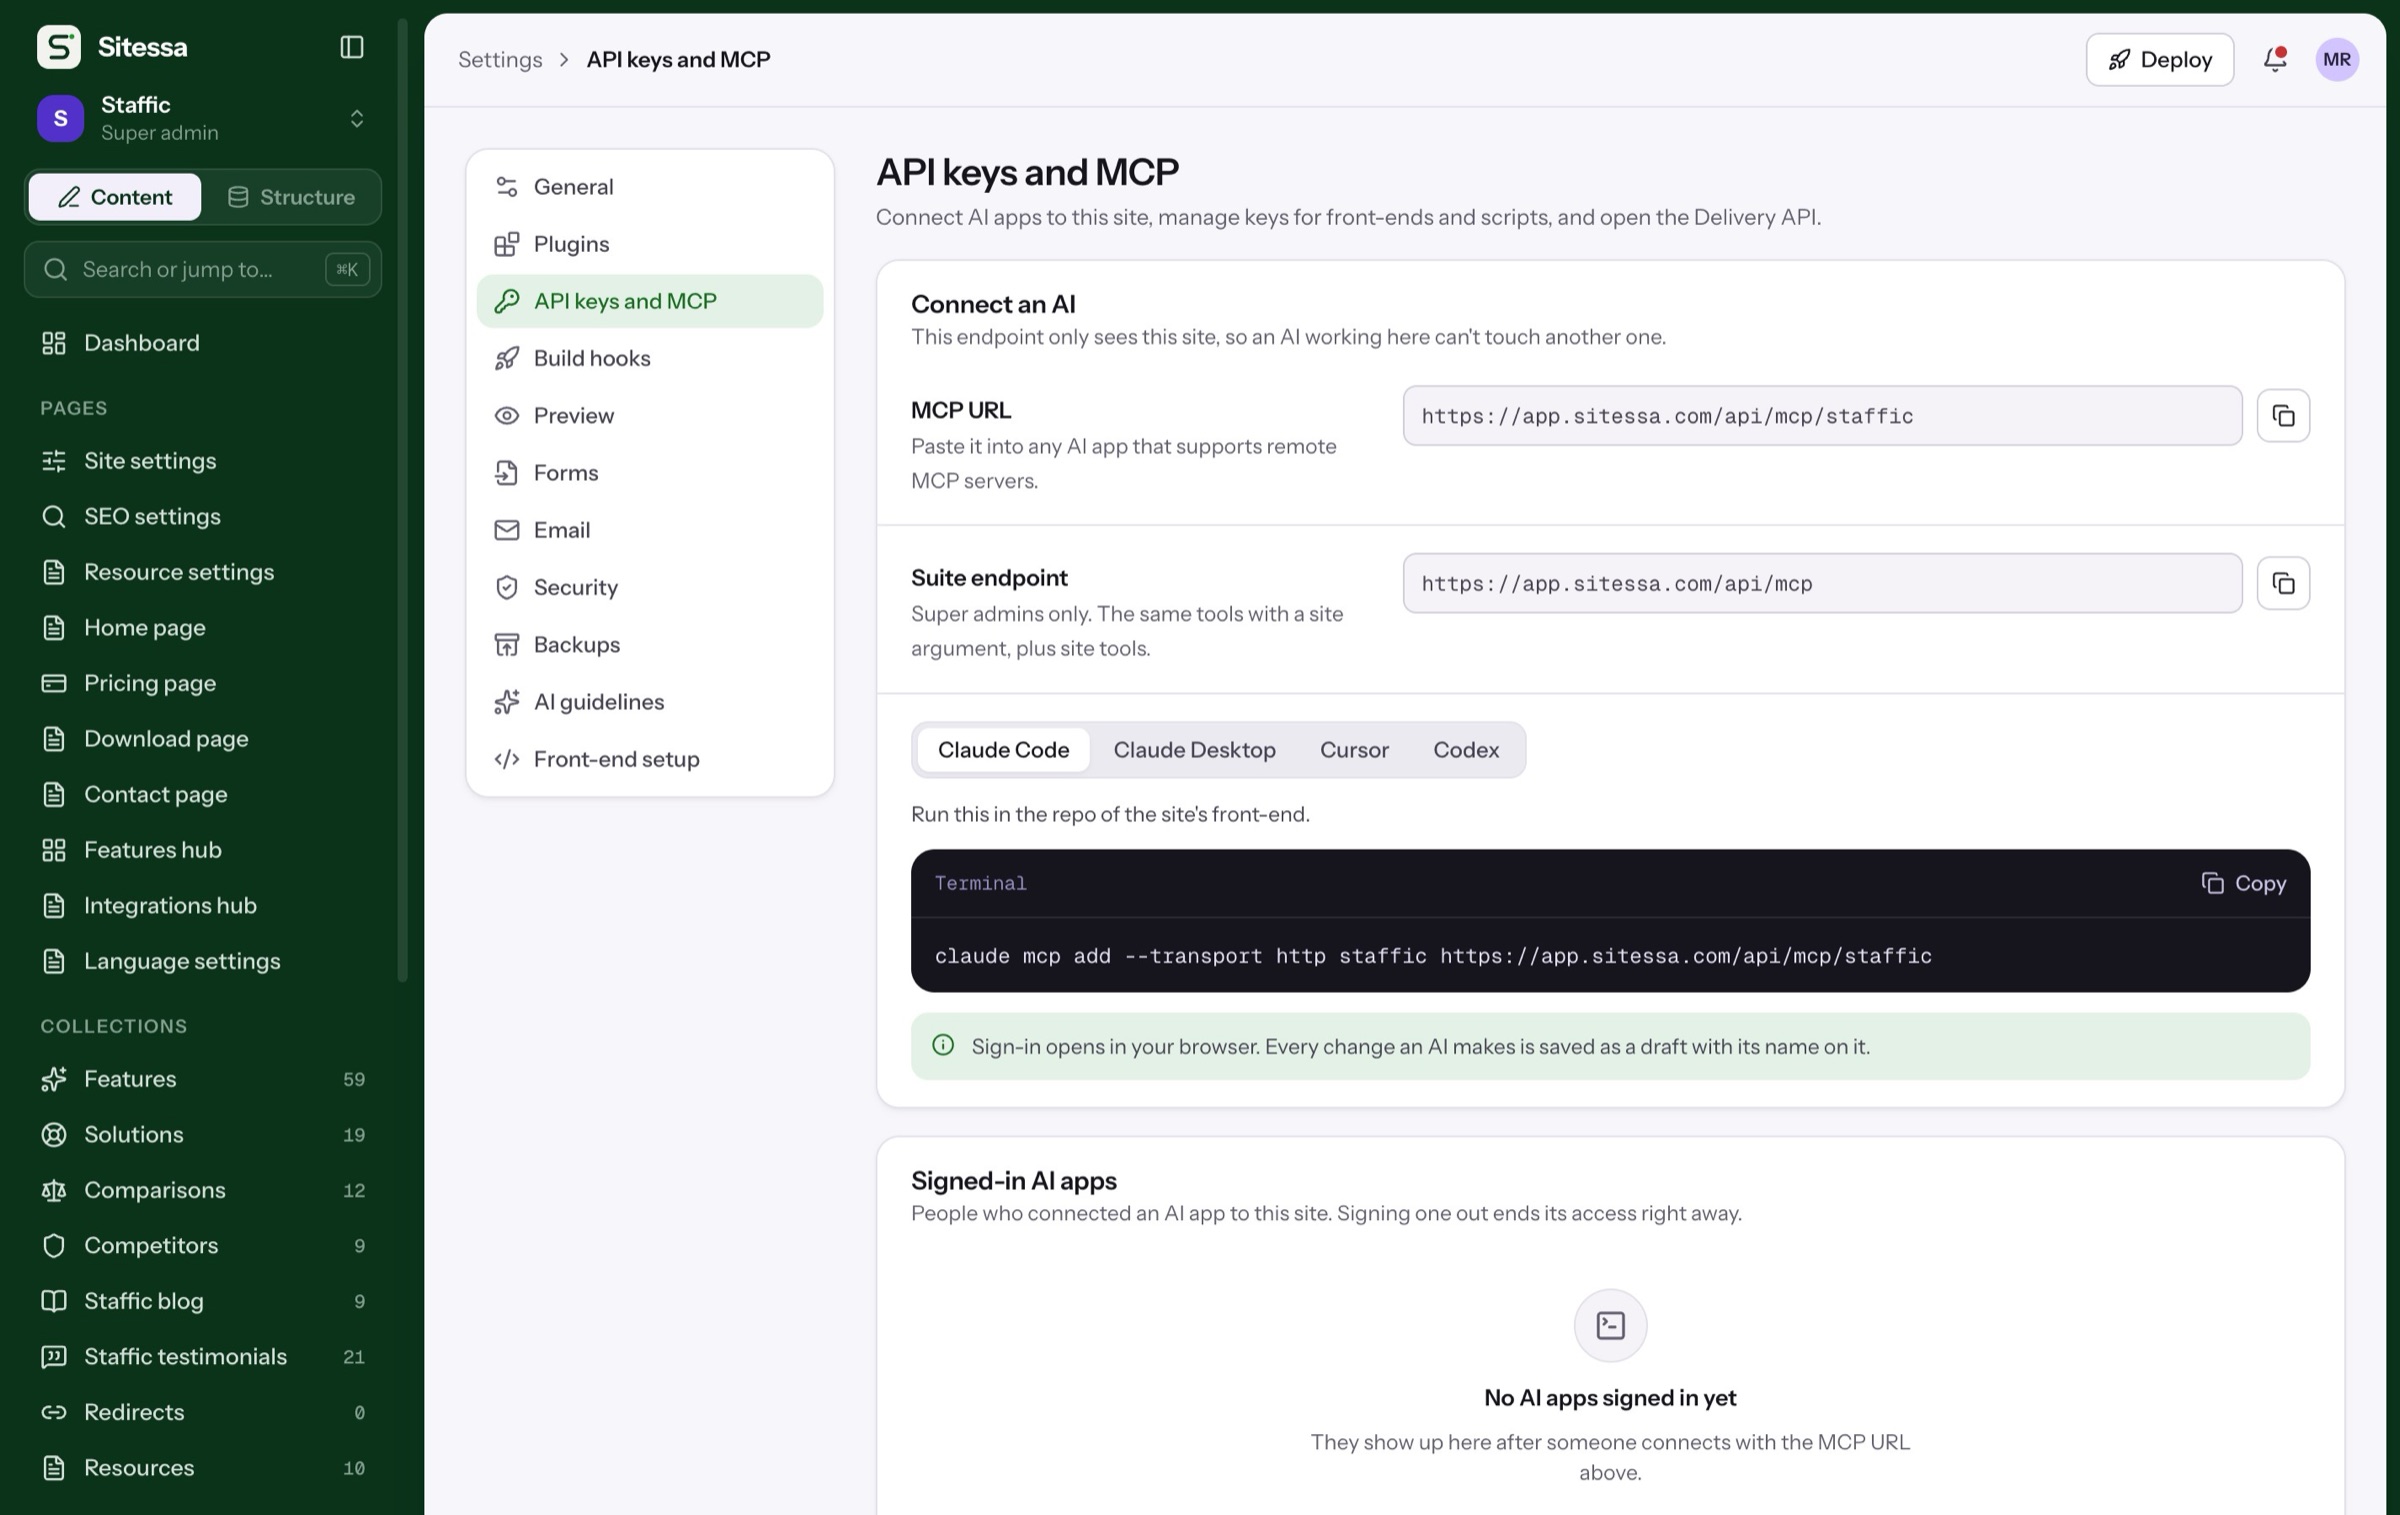This screenshot has height=1515, width=2400.
Task: Open Plugins settings
Action: coord(650,244)
